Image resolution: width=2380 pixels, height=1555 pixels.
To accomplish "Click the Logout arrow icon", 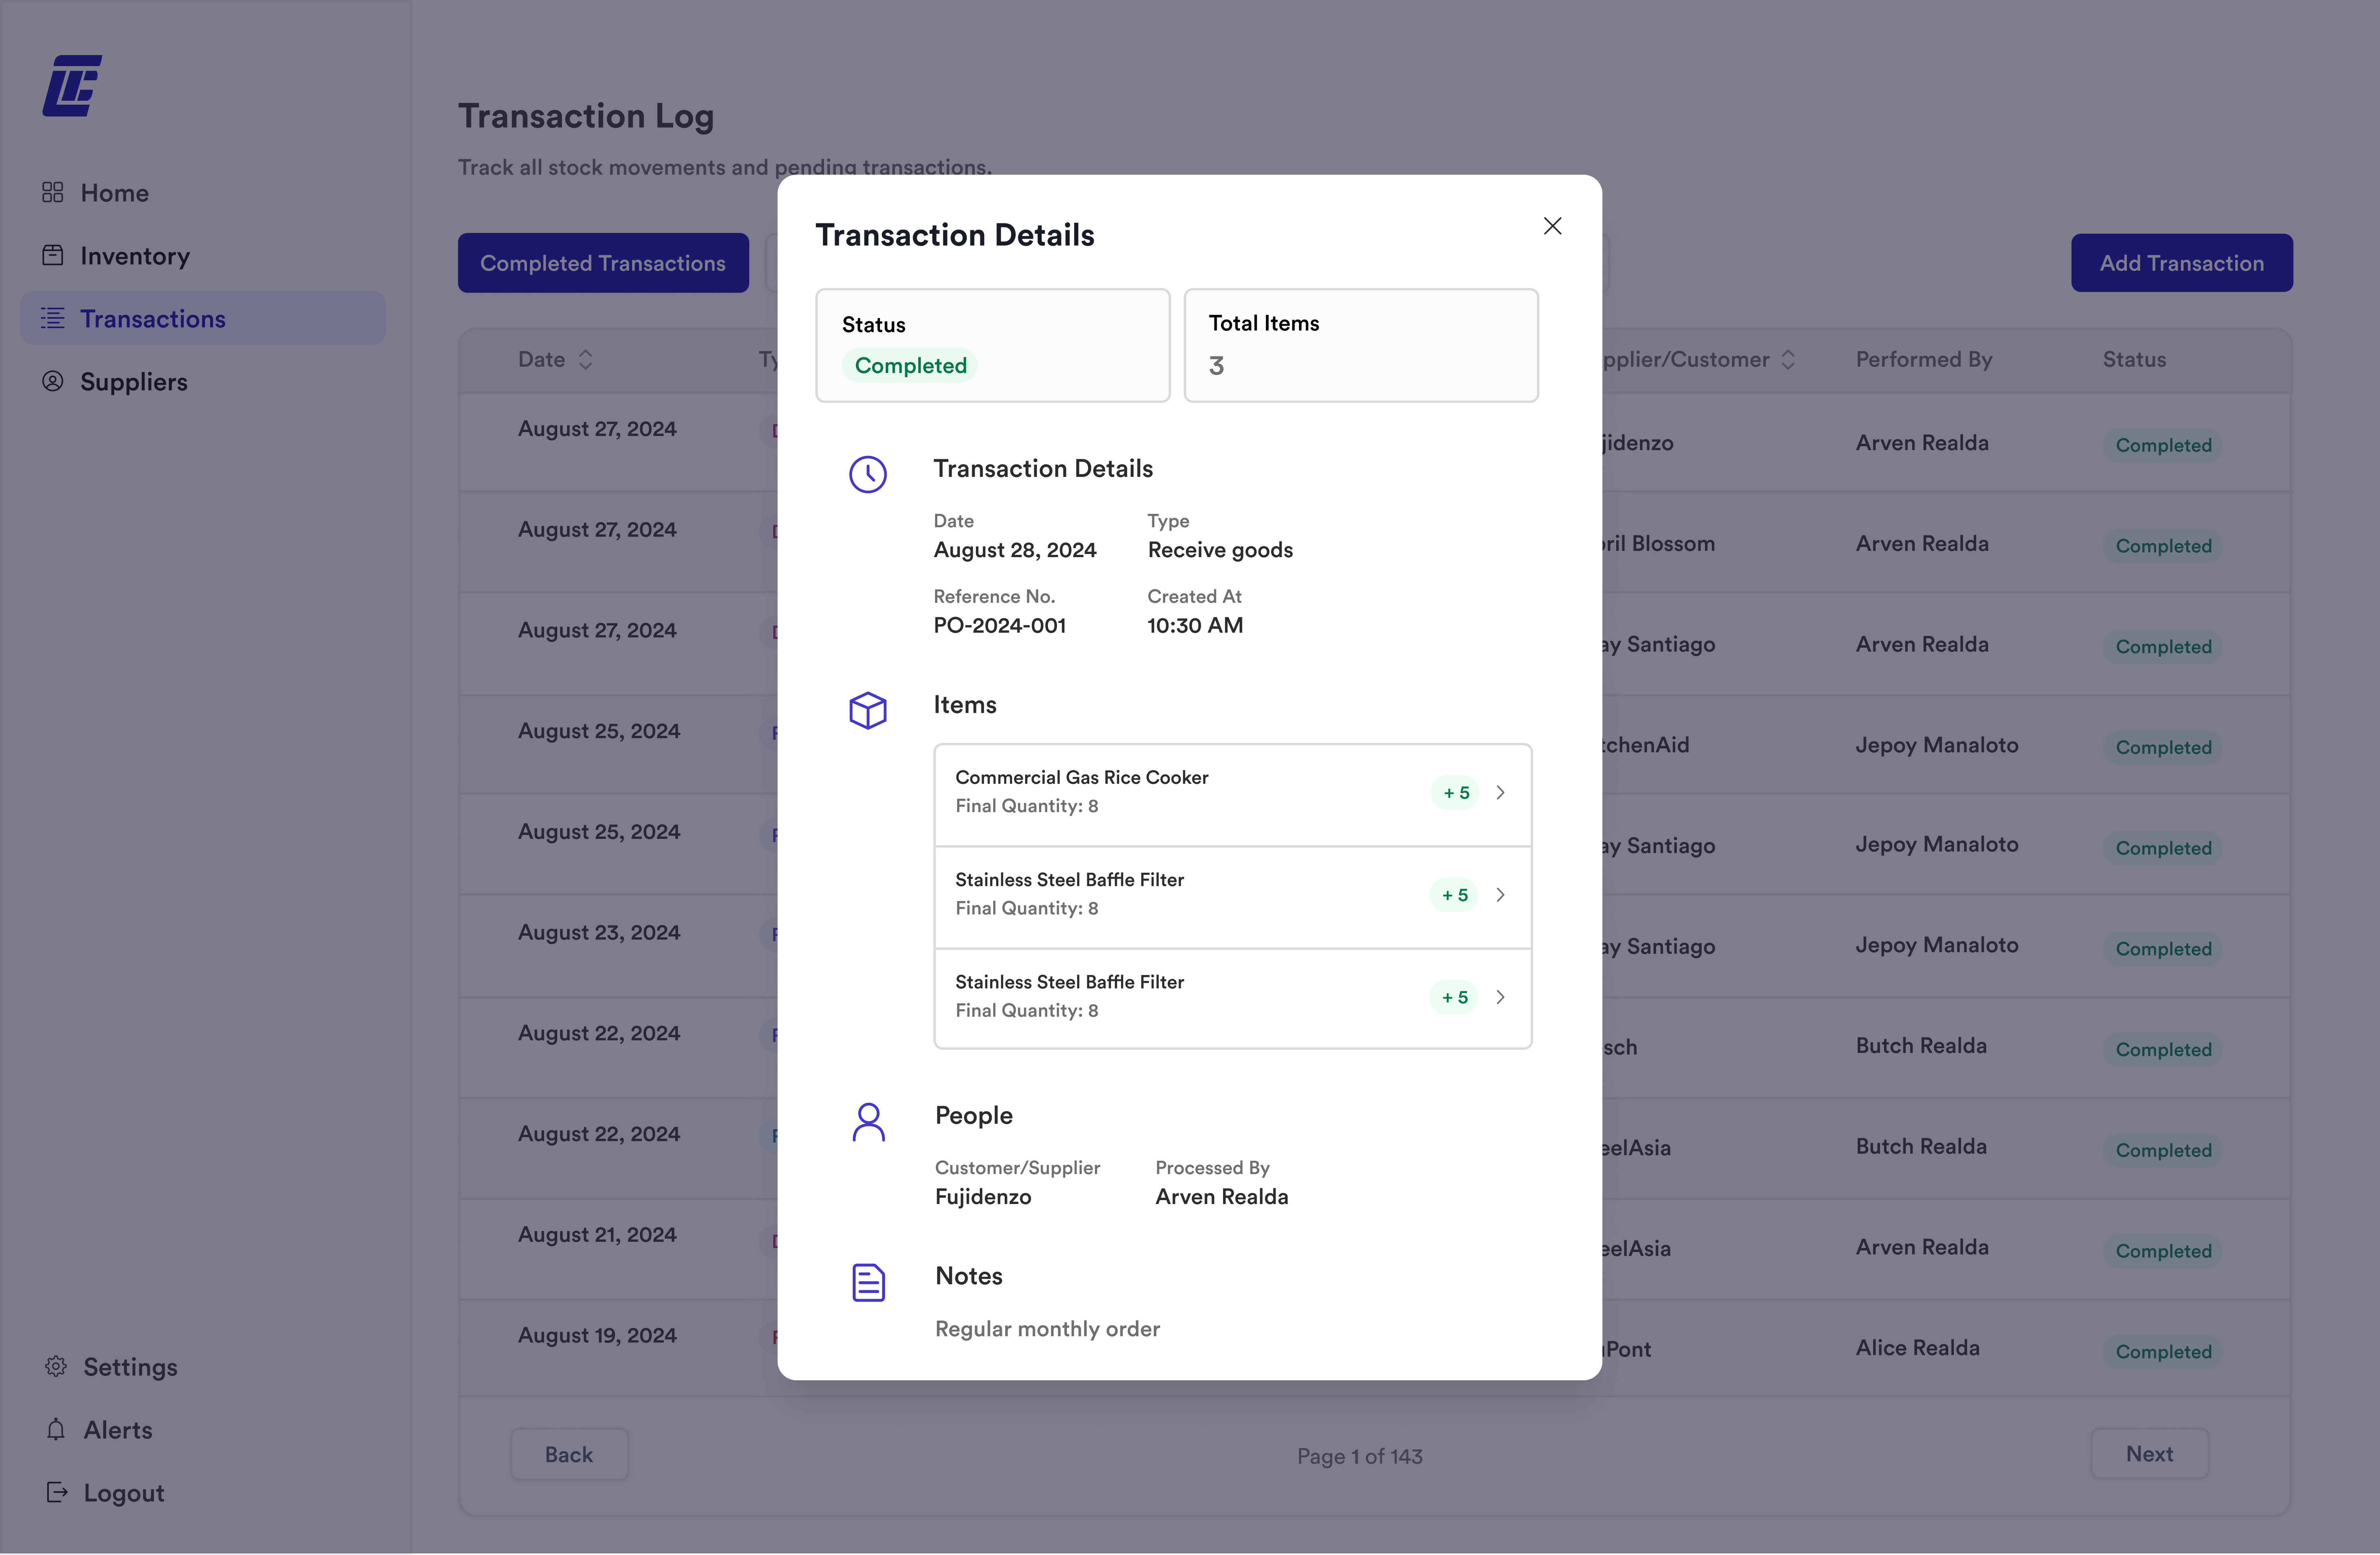I will click(x=57, y=1492).
